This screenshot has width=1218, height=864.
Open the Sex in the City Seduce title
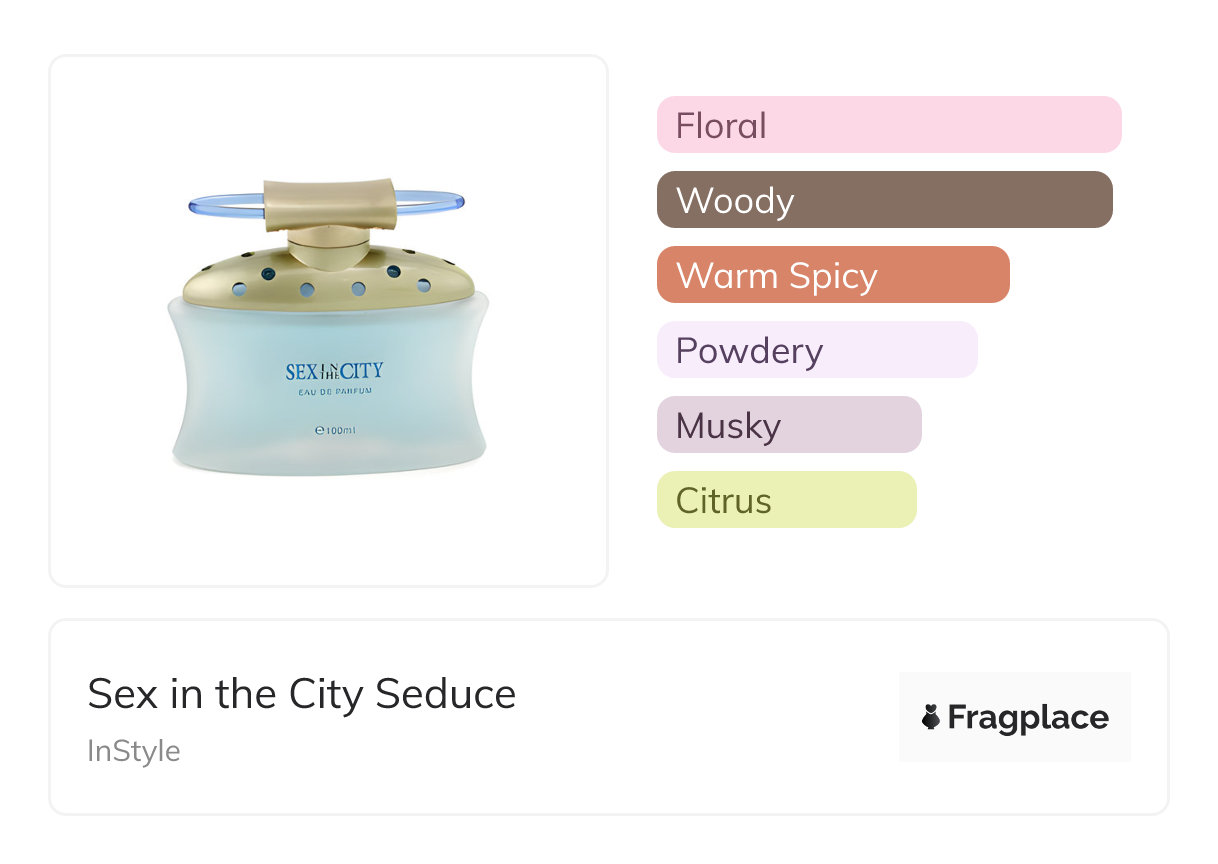tap(301, 694)
